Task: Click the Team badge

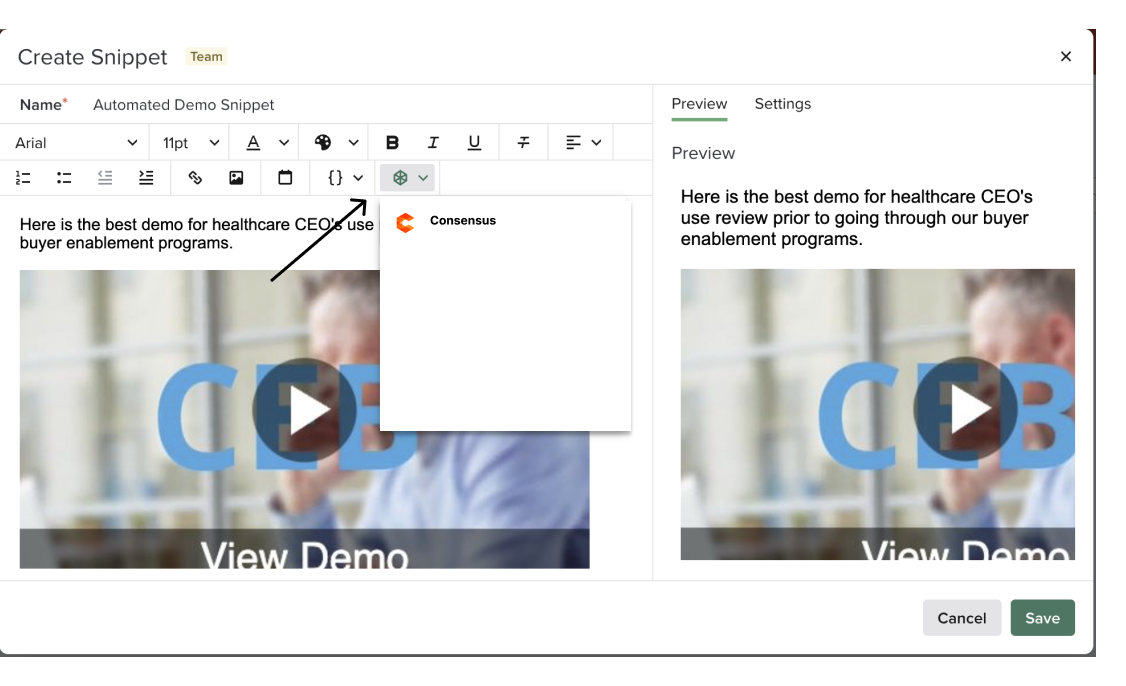Action: coord(206,57)
